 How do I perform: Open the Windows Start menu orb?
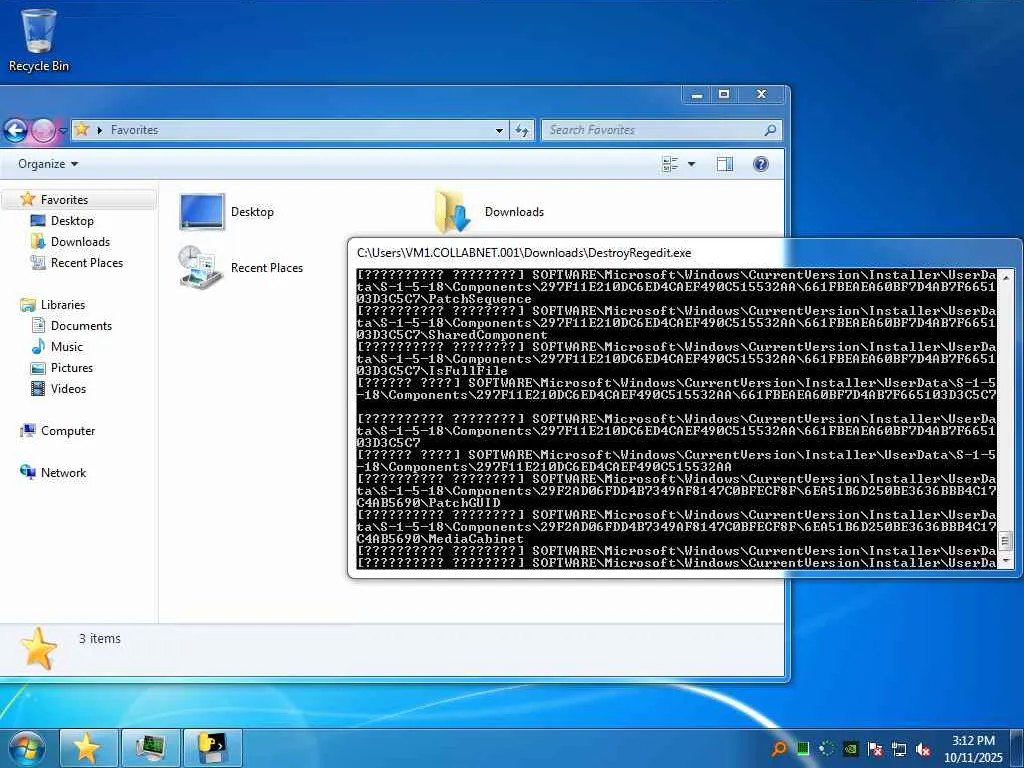(27, 748)
